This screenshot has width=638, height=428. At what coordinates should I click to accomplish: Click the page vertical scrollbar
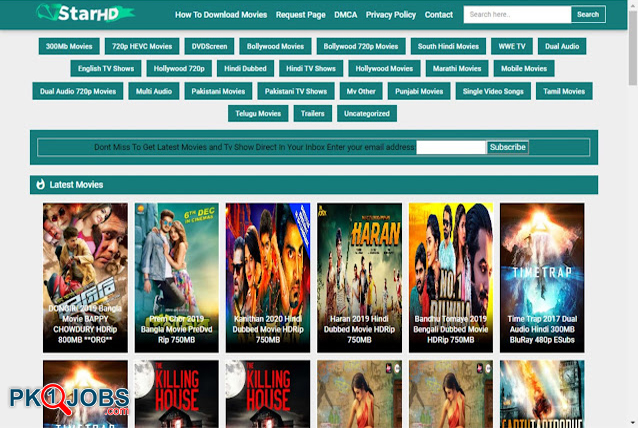pyautogui.click(x=633, y=47)
